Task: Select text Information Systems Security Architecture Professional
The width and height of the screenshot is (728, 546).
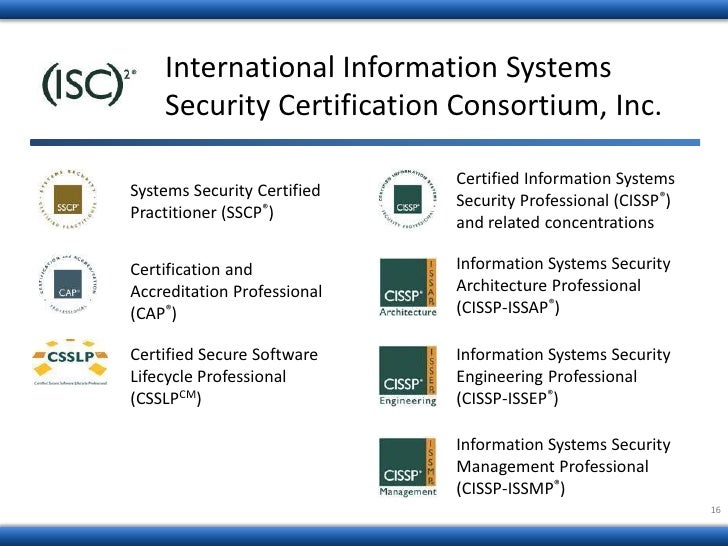Action: (563, 285)
